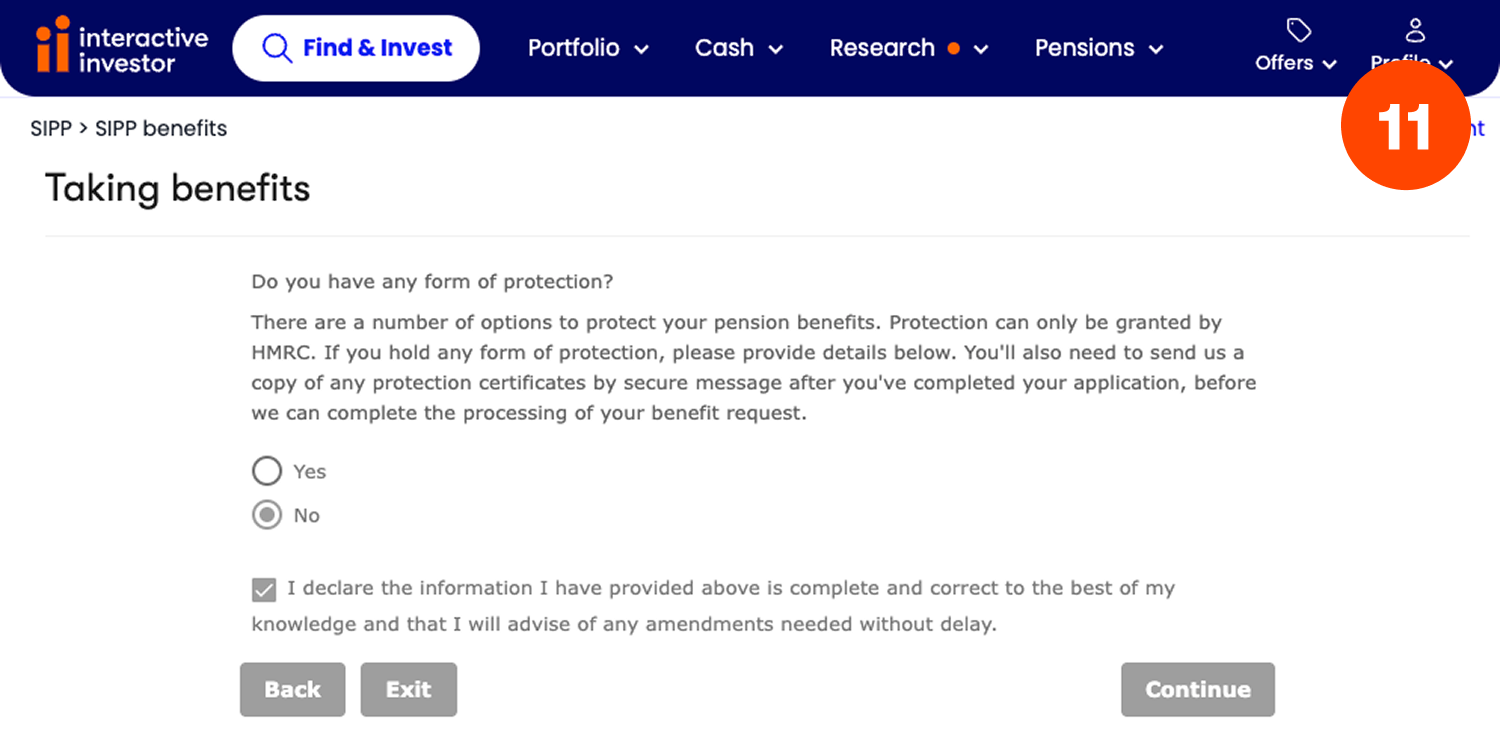Expand the Portfolio dropdown chevron
Viewport: 1500px width, 750px height.
pos(641,49)
